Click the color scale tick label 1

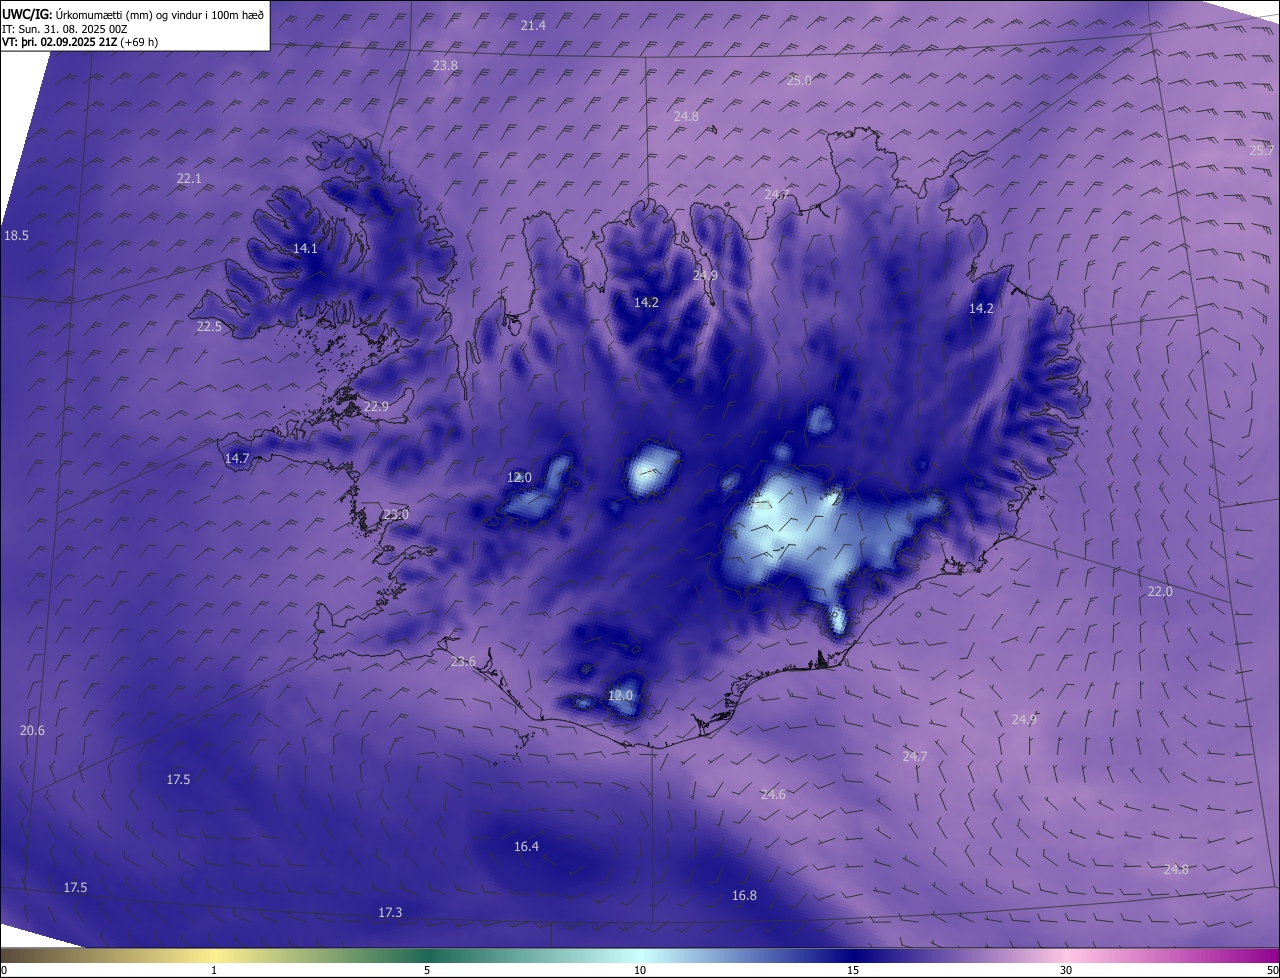pyautogui.click(x=214, y=970)
